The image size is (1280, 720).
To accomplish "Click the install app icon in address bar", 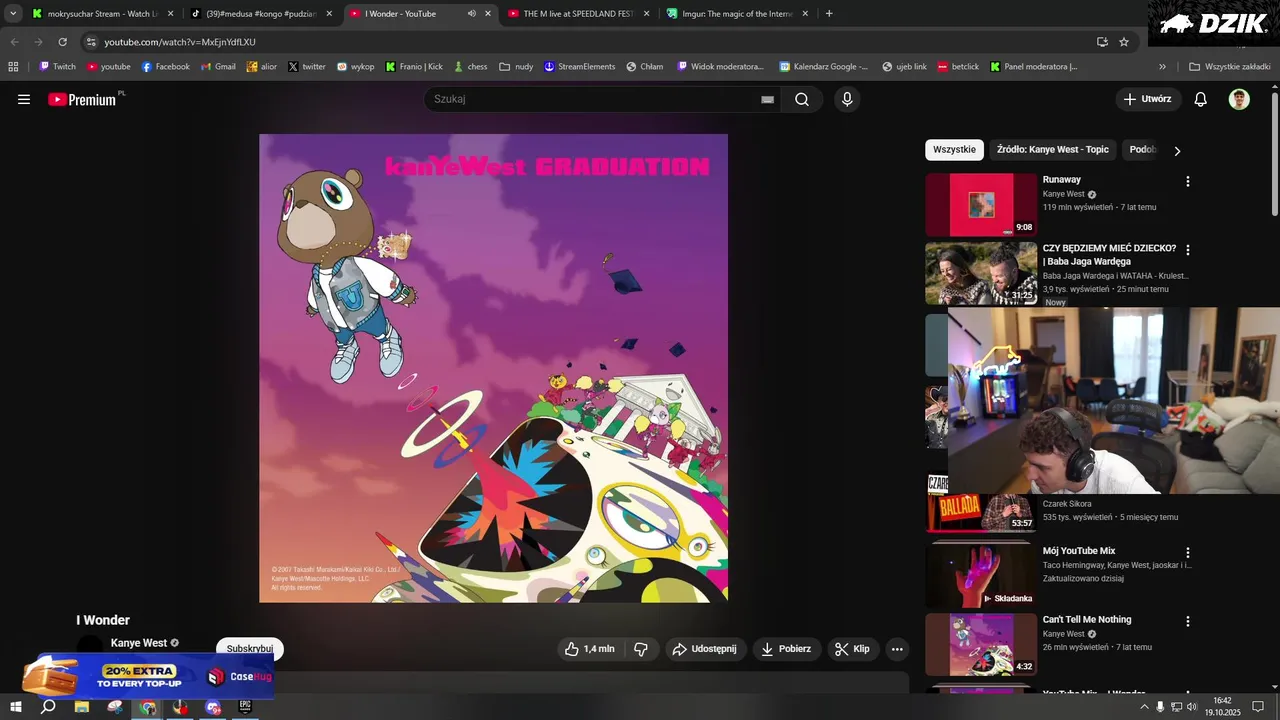I will pyautogui.click(x=1102, y=42).
